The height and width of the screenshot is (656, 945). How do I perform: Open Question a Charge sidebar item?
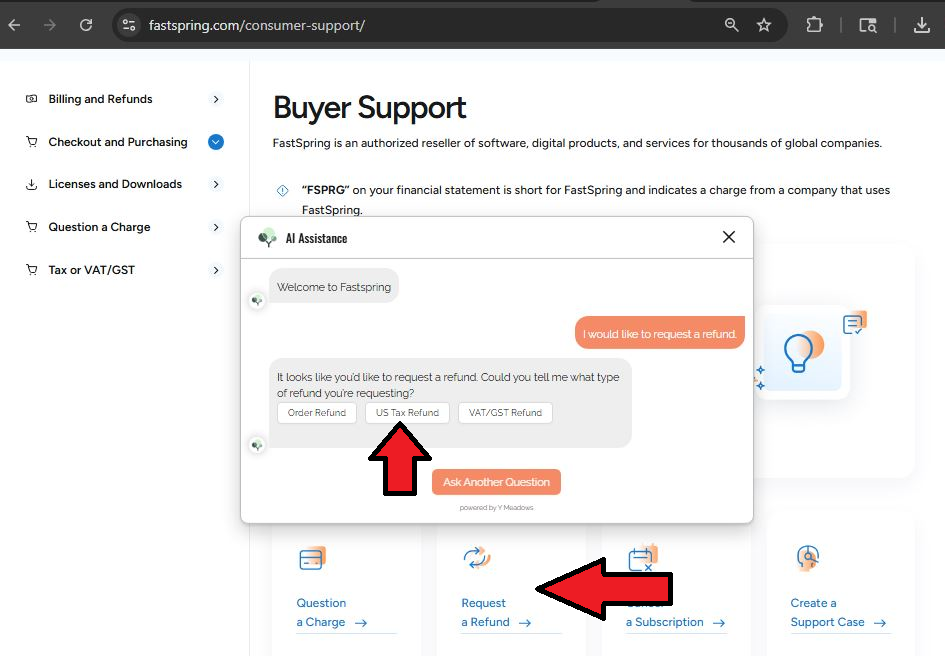click(x=99, y=227)
